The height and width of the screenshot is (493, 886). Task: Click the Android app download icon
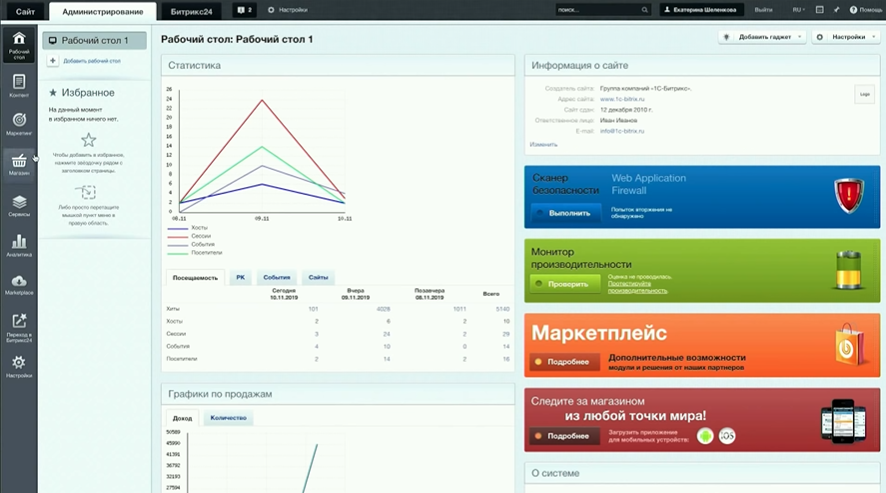pyautogui.click(x=705, y=436)
